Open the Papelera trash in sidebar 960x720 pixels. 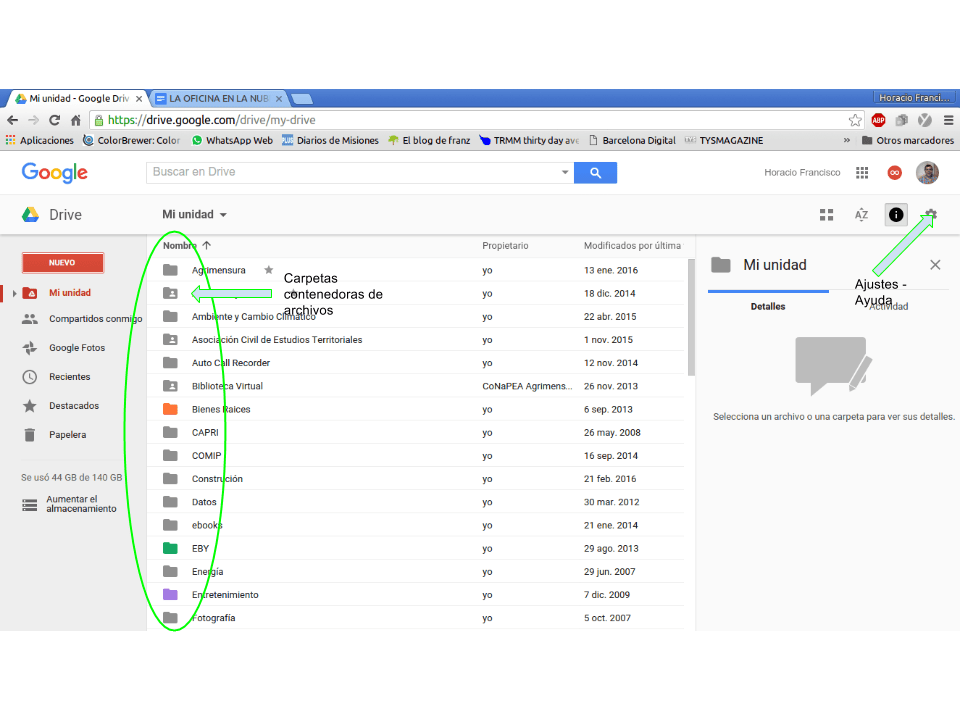[x=67, y=435]
